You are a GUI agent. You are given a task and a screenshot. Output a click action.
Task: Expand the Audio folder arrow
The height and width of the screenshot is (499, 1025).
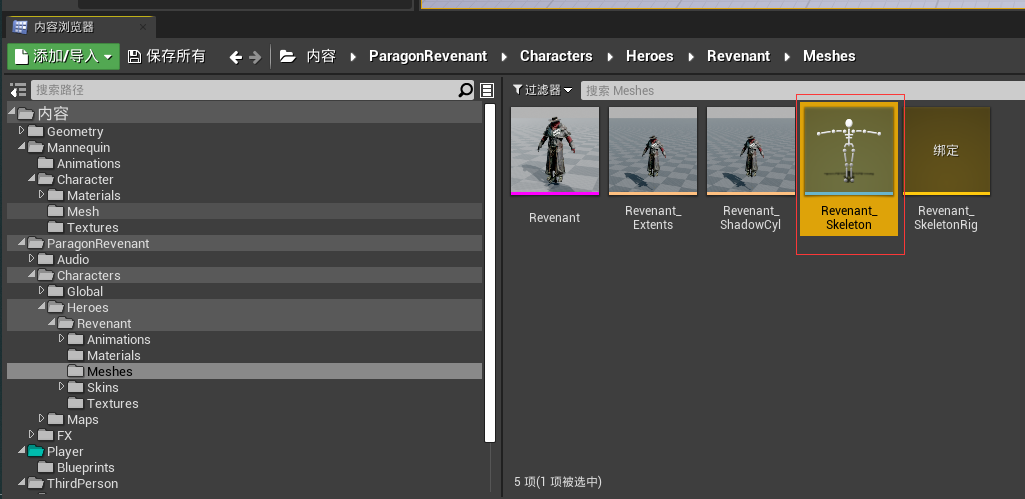pos(31,259)
